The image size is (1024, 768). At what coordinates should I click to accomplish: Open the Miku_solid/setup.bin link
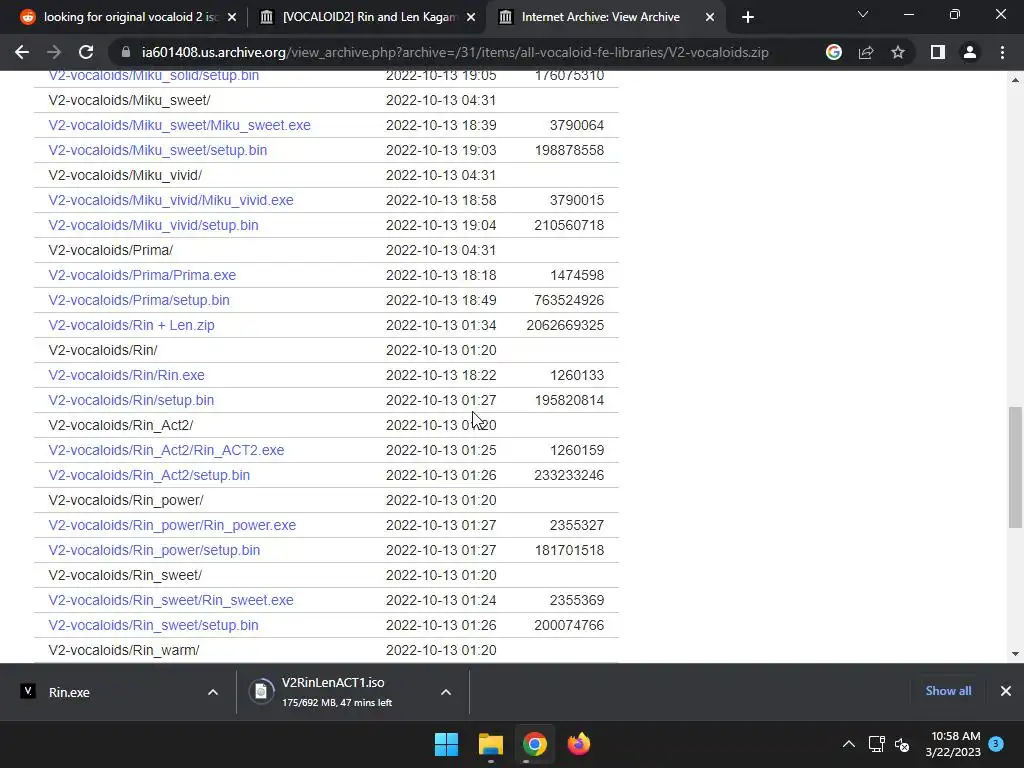153,76
